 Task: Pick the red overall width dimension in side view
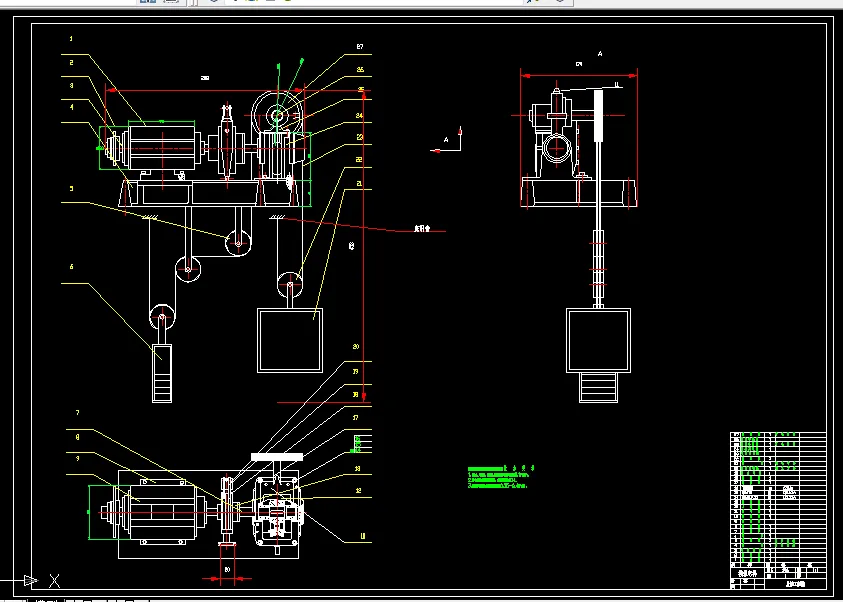tap(579, 76)
